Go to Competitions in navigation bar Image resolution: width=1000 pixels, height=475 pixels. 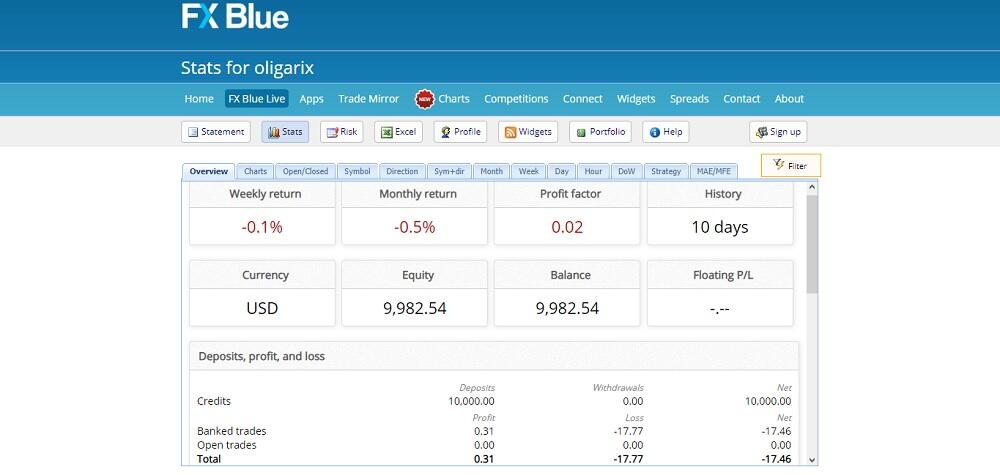pyautogui.click(x=516, y=99)
